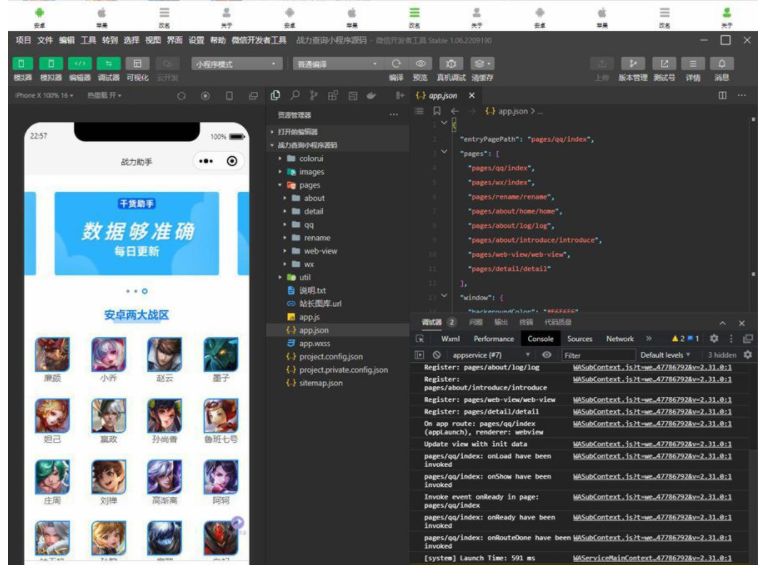Open the source control branch icon
Viewport: 765px width, 565px height.
313,96
